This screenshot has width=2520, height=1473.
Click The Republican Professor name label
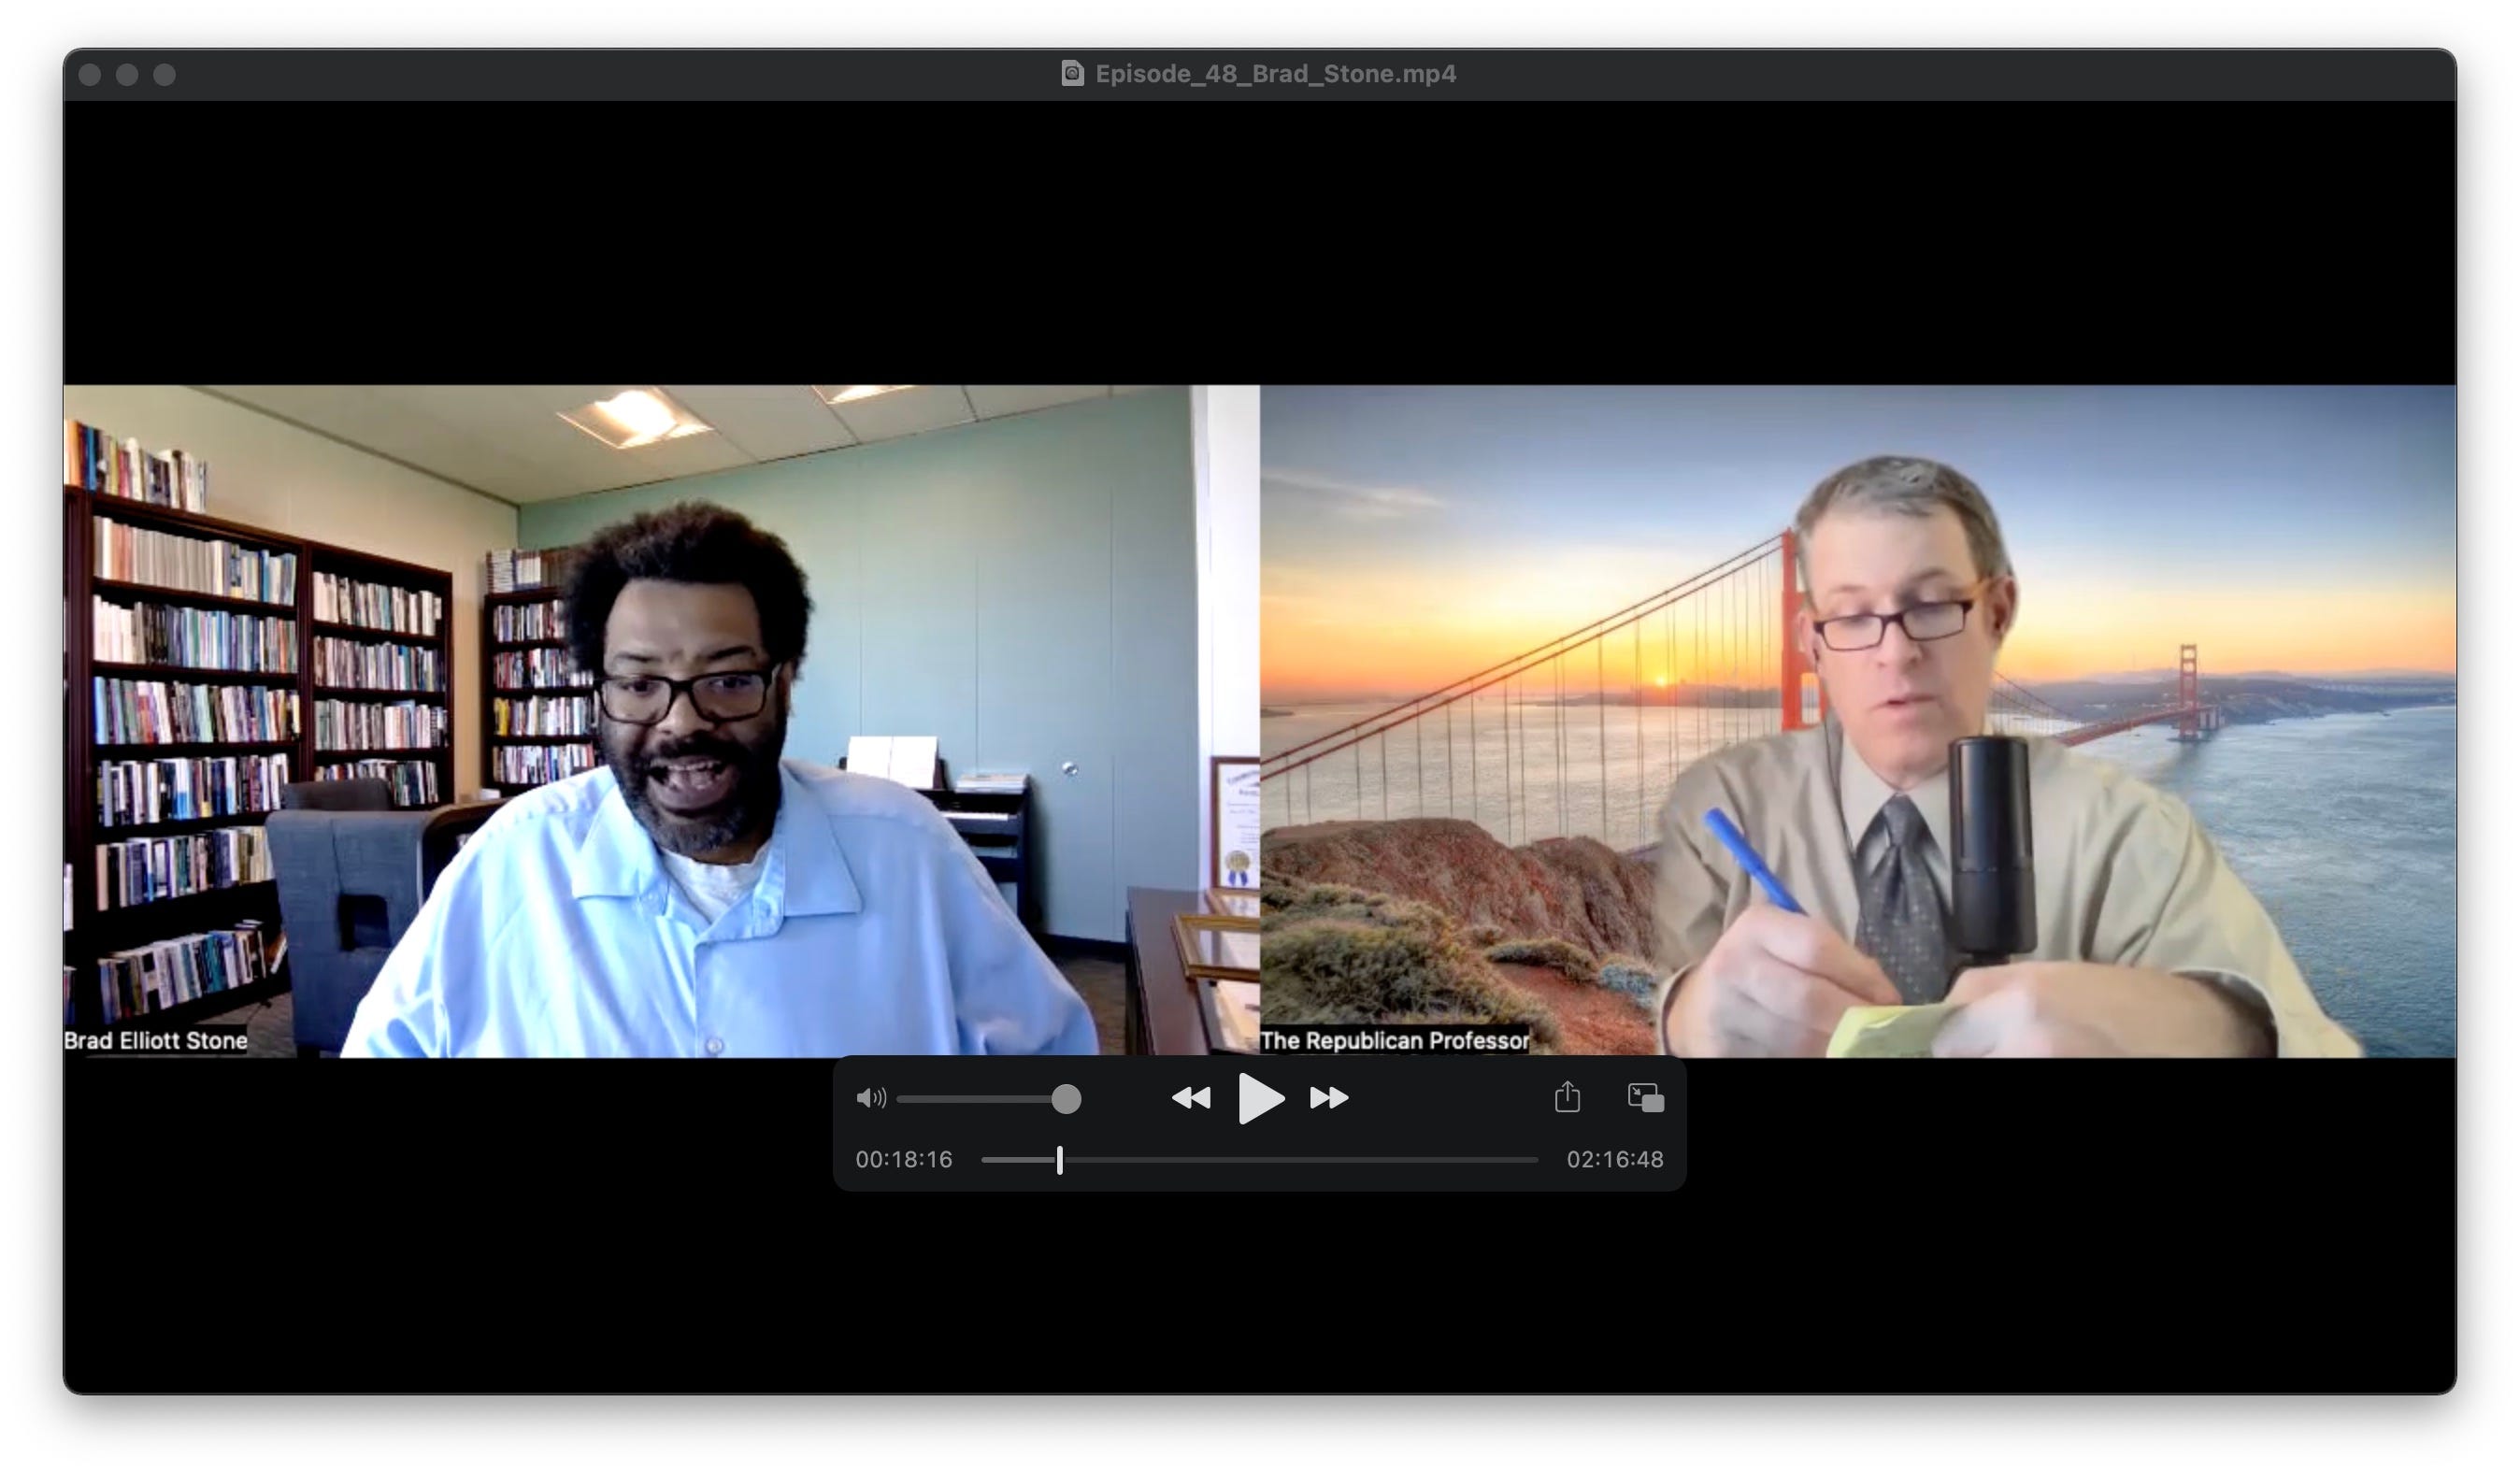(1395, 1040)
